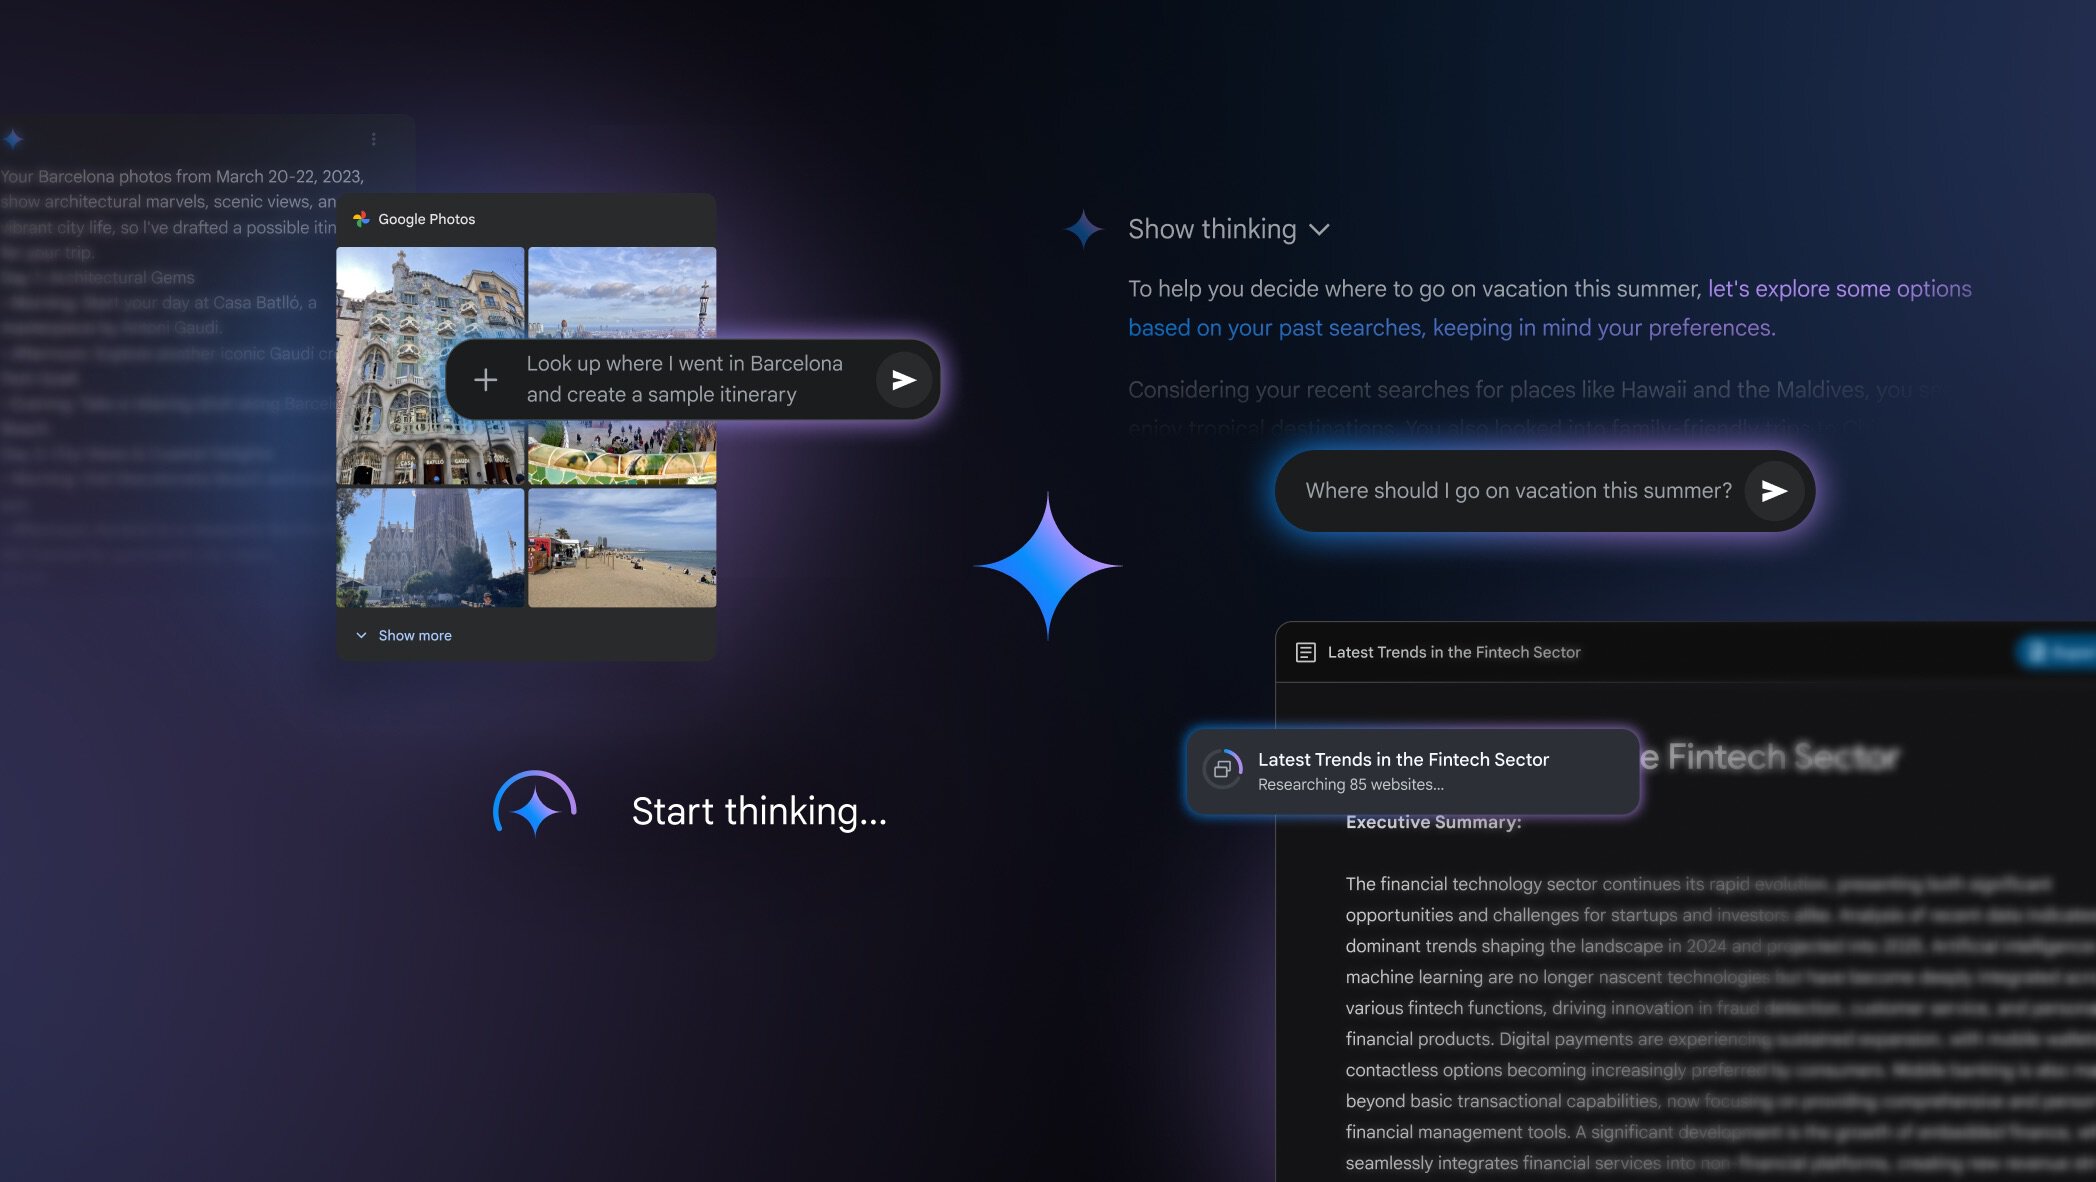This screenshot has height=1182, width=2096.
Task: Click 'Latest Trends in the Fintech Sector' tab
Action: [x=1453, y=652]
